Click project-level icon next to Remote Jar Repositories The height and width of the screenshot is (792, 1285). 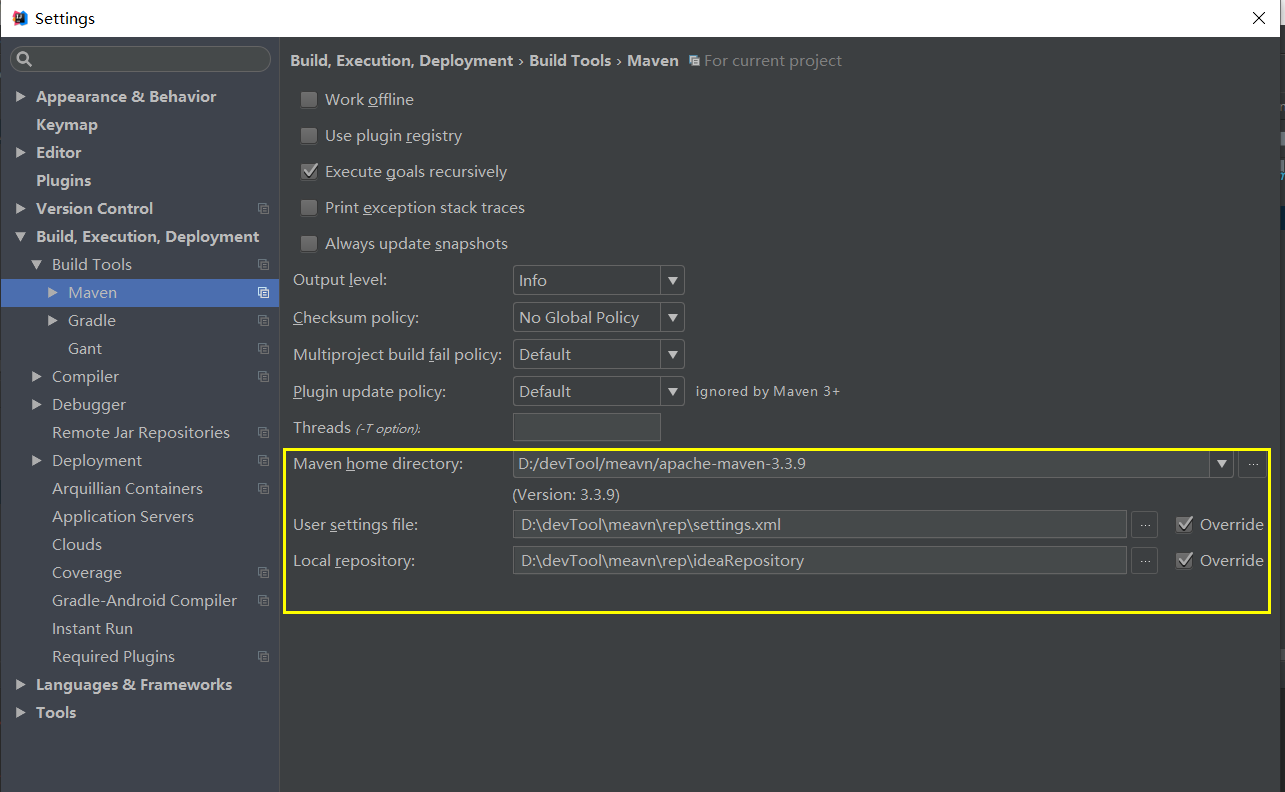click(263, 433)
